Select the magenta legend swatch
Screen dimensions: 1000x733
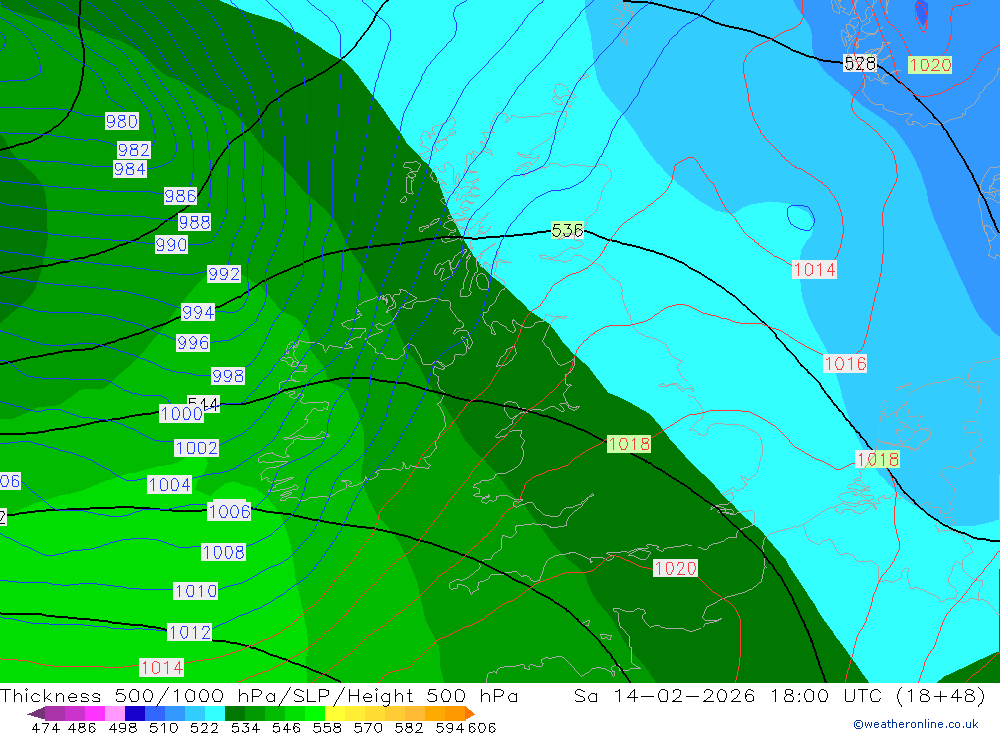coord(95,713)
